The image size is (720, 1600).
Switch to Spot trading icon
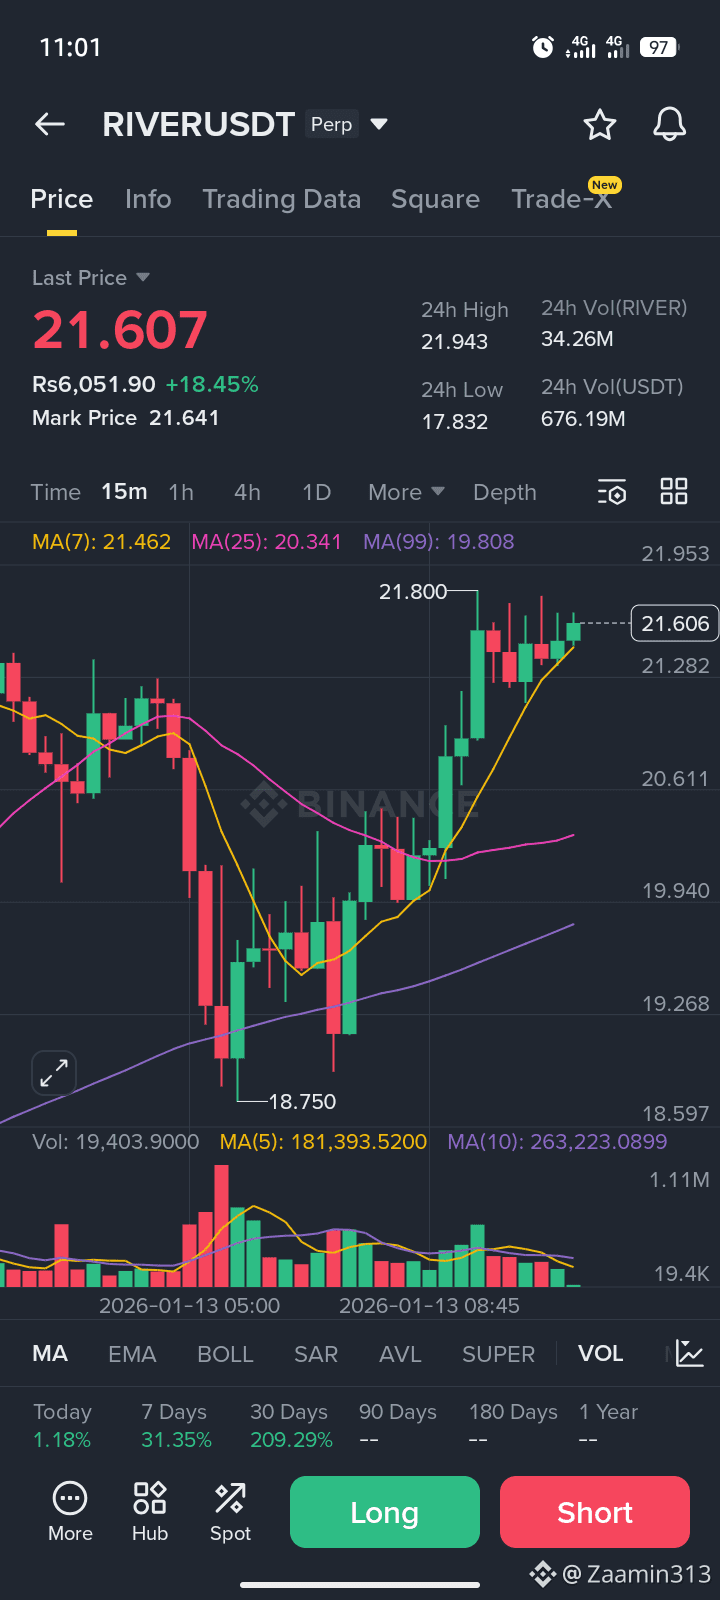230,1510
